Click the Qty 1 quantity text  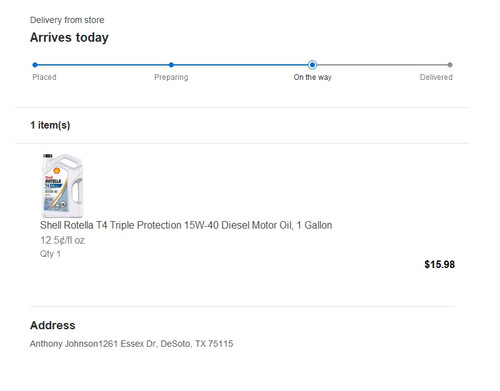pyautogui.click(x=50, y=254)
